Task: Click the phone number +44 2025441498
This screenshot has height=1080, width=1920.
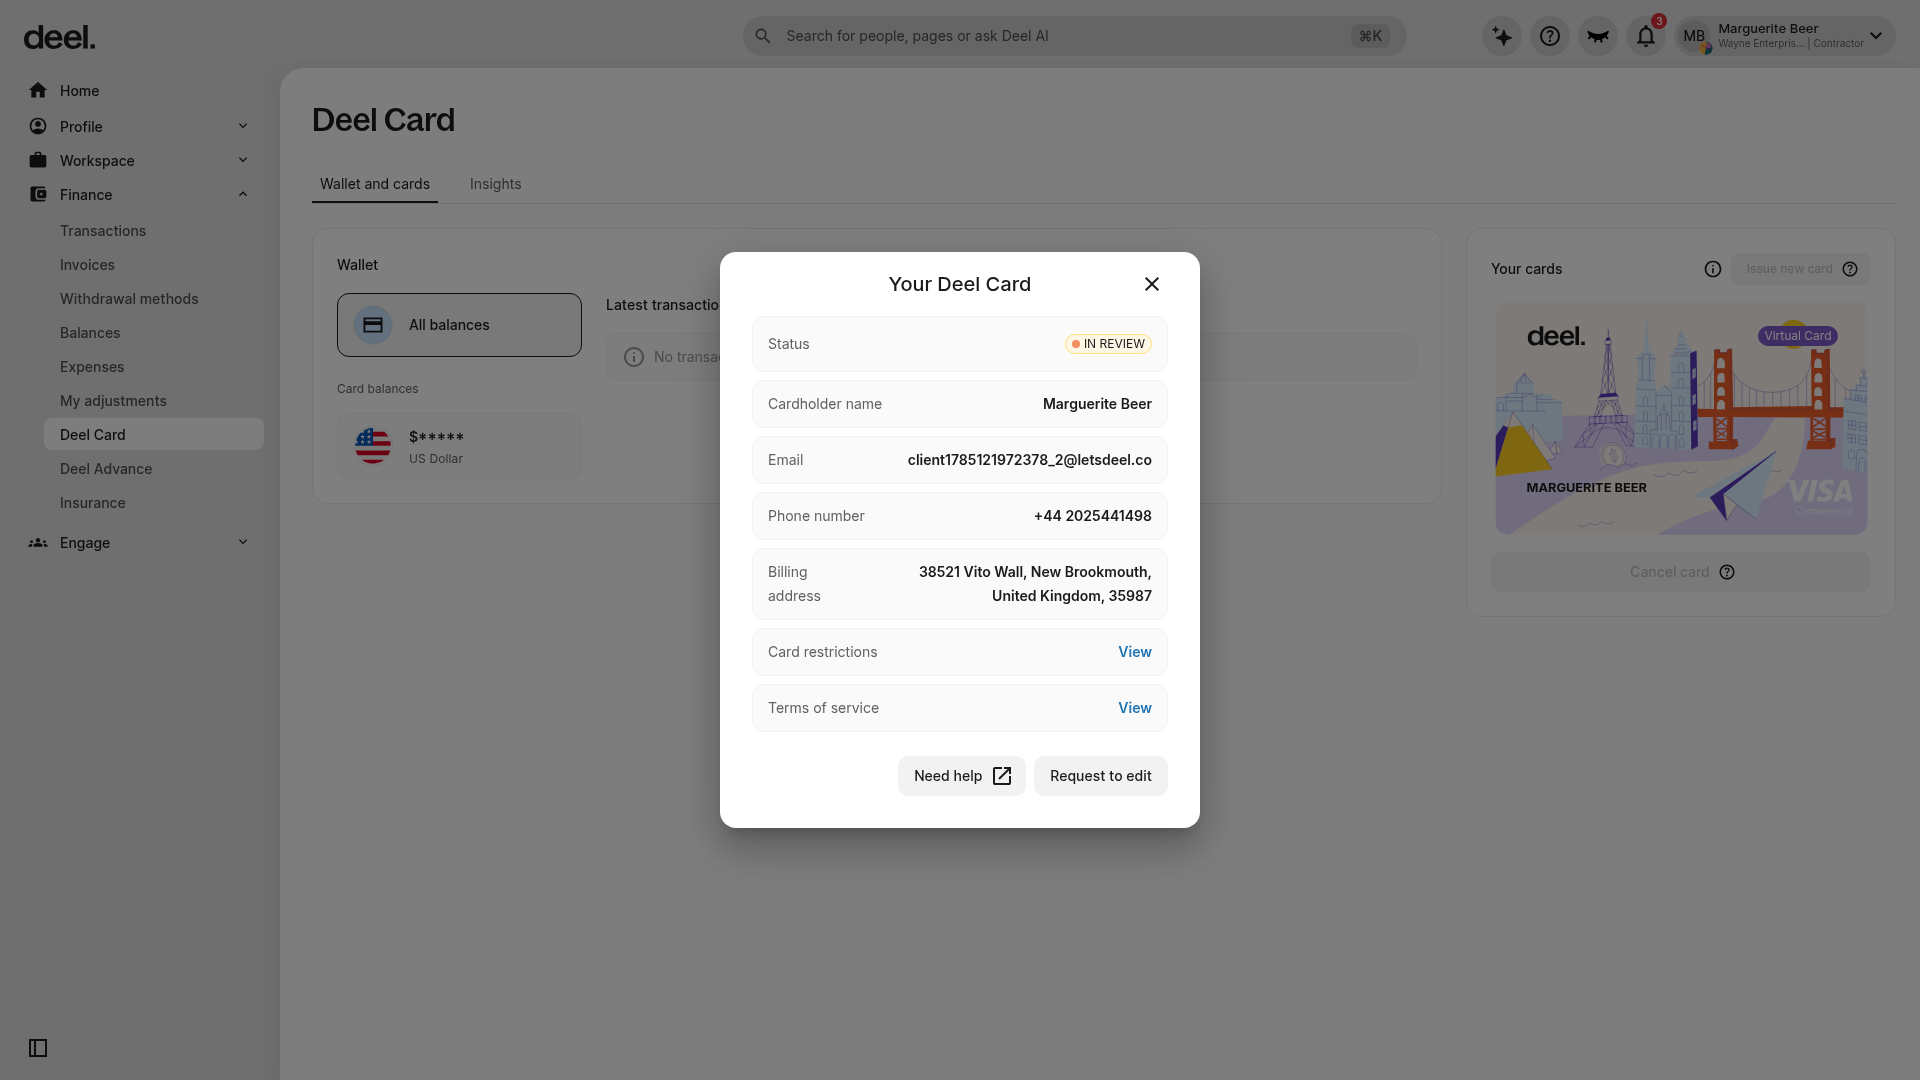Action: tap(1093, 516)
